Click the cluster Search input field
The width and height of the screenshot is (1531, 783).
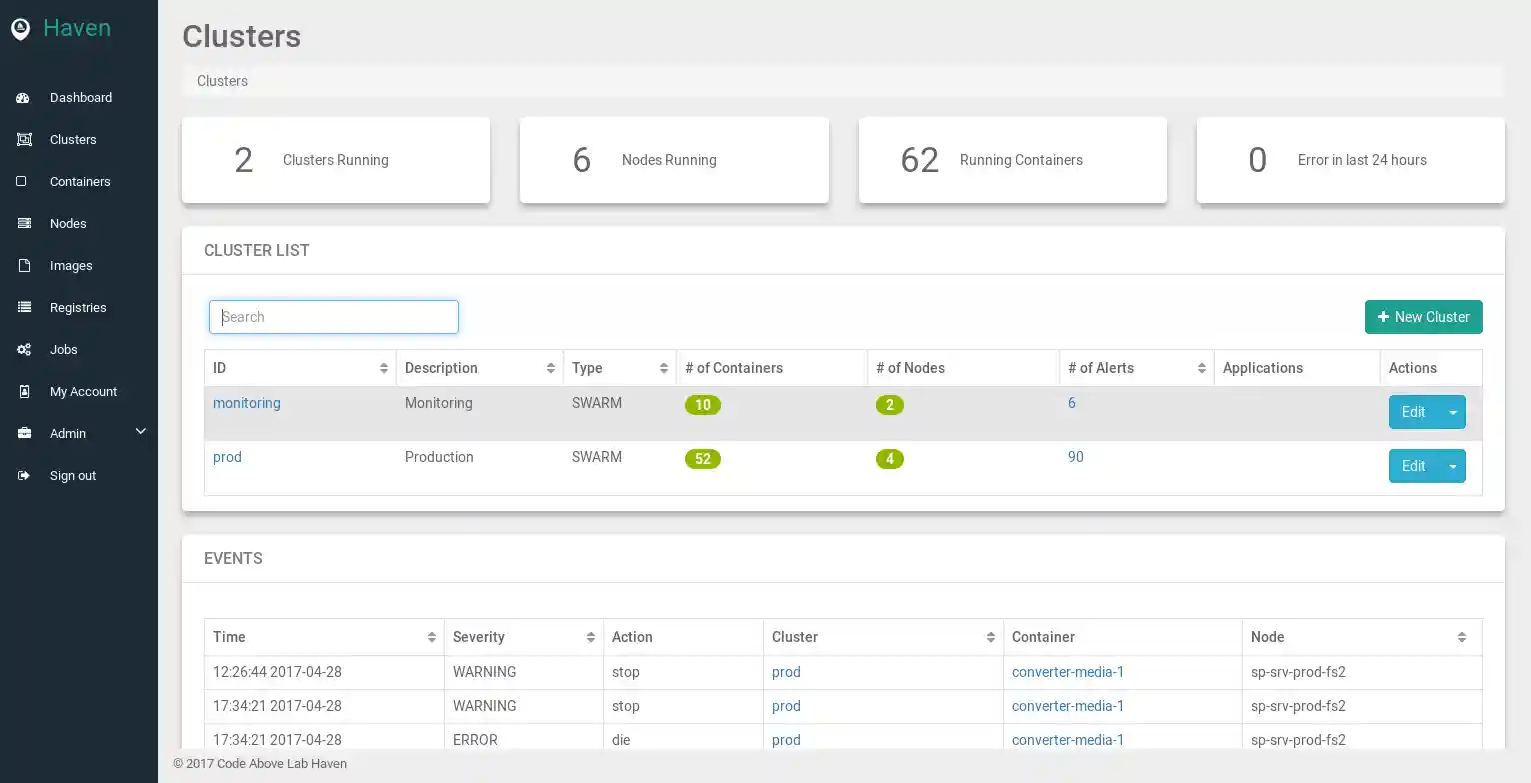pyautogui.click(x=334, y=317)
